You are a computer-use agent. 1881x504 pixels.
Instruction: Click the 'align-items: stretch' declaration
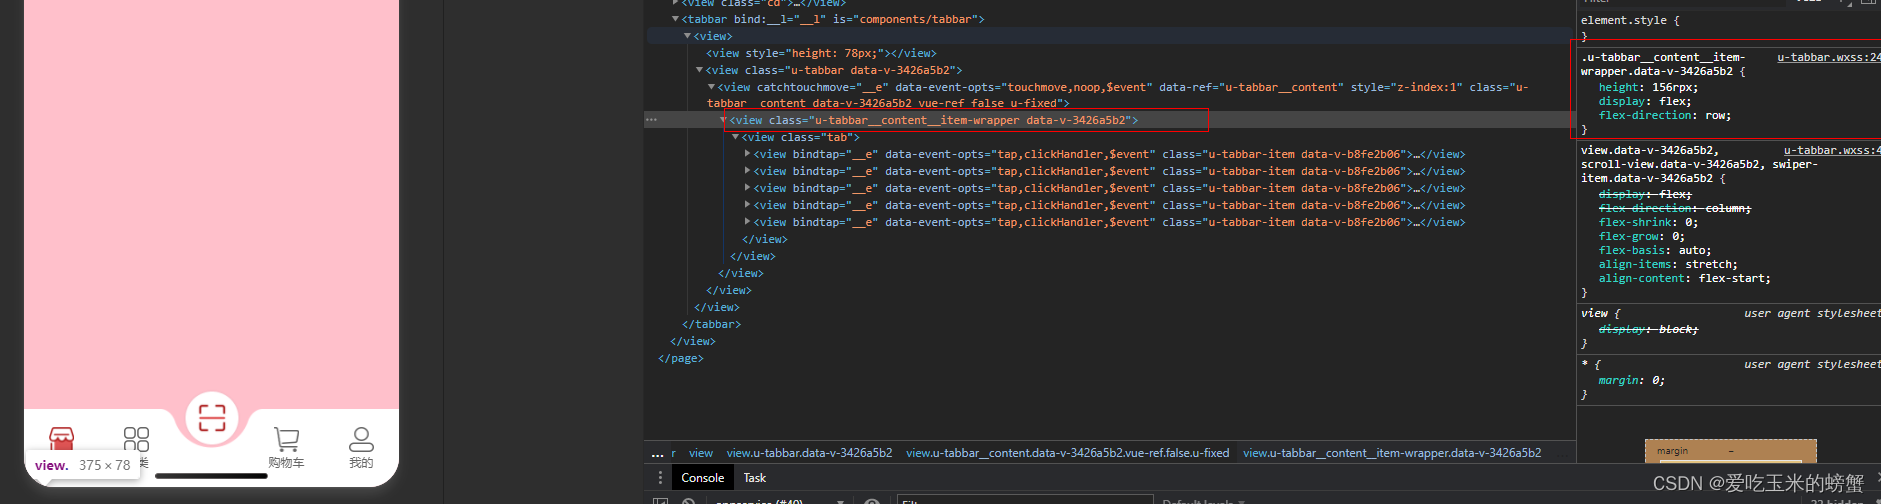coord(1668,265)
